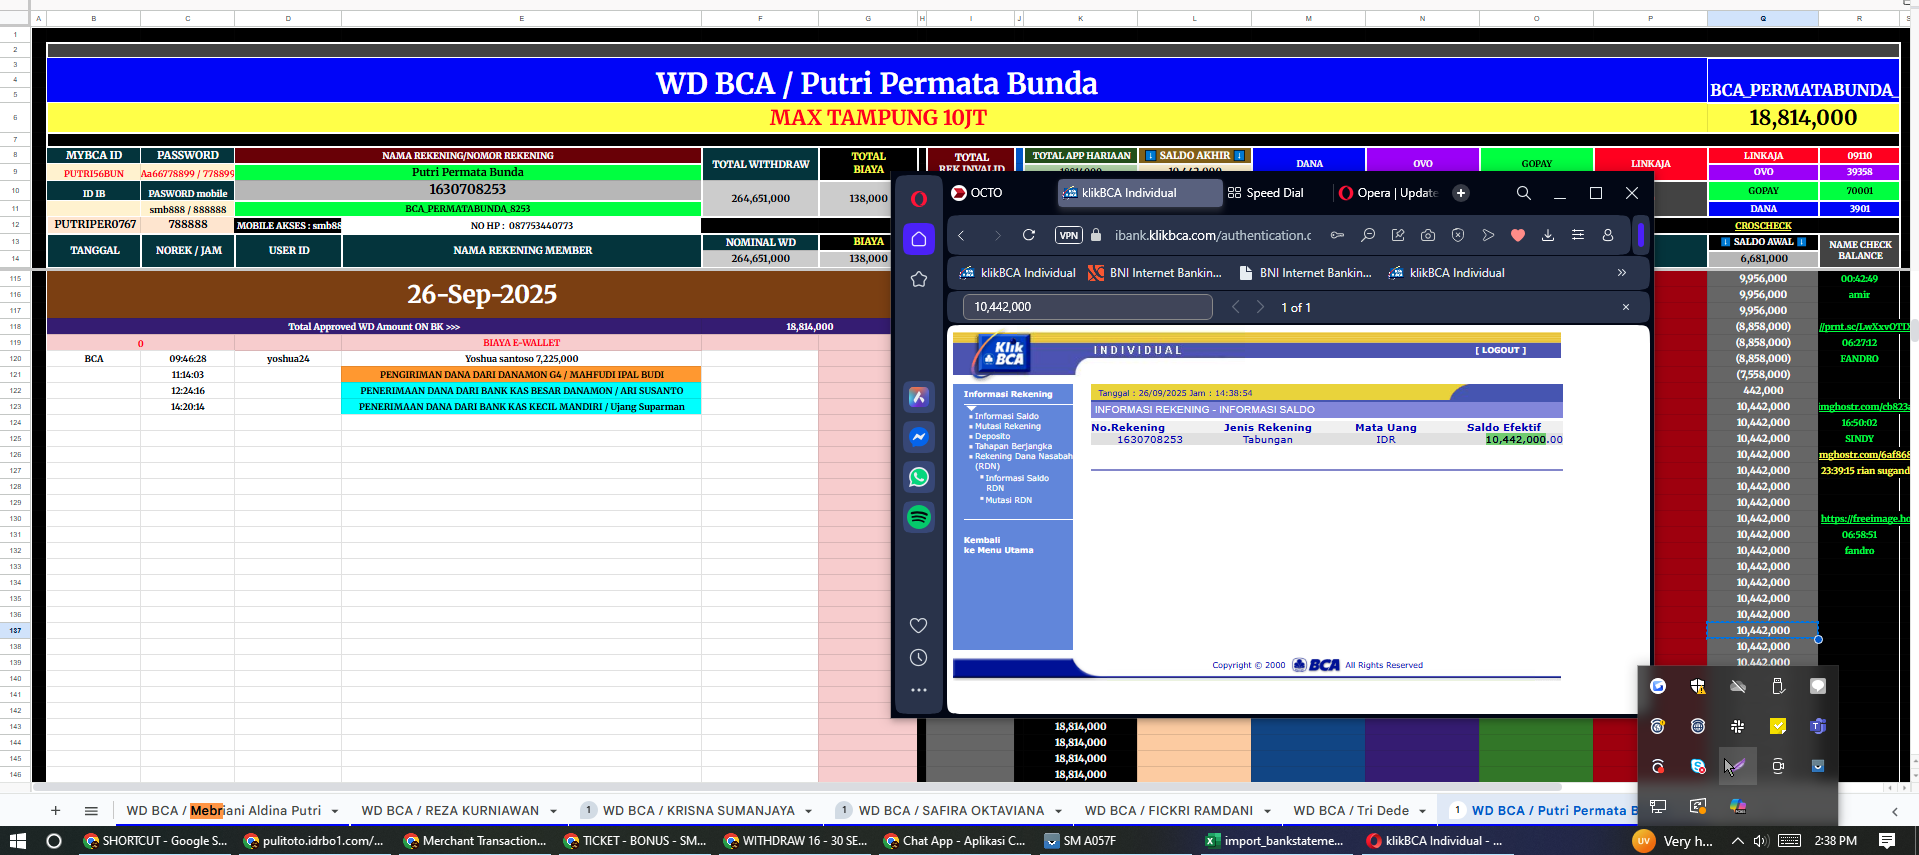The width and height of the screenshot is (1919, 855).
Task: Open History clock in Opera sidebar
Action: click(918, 657)
